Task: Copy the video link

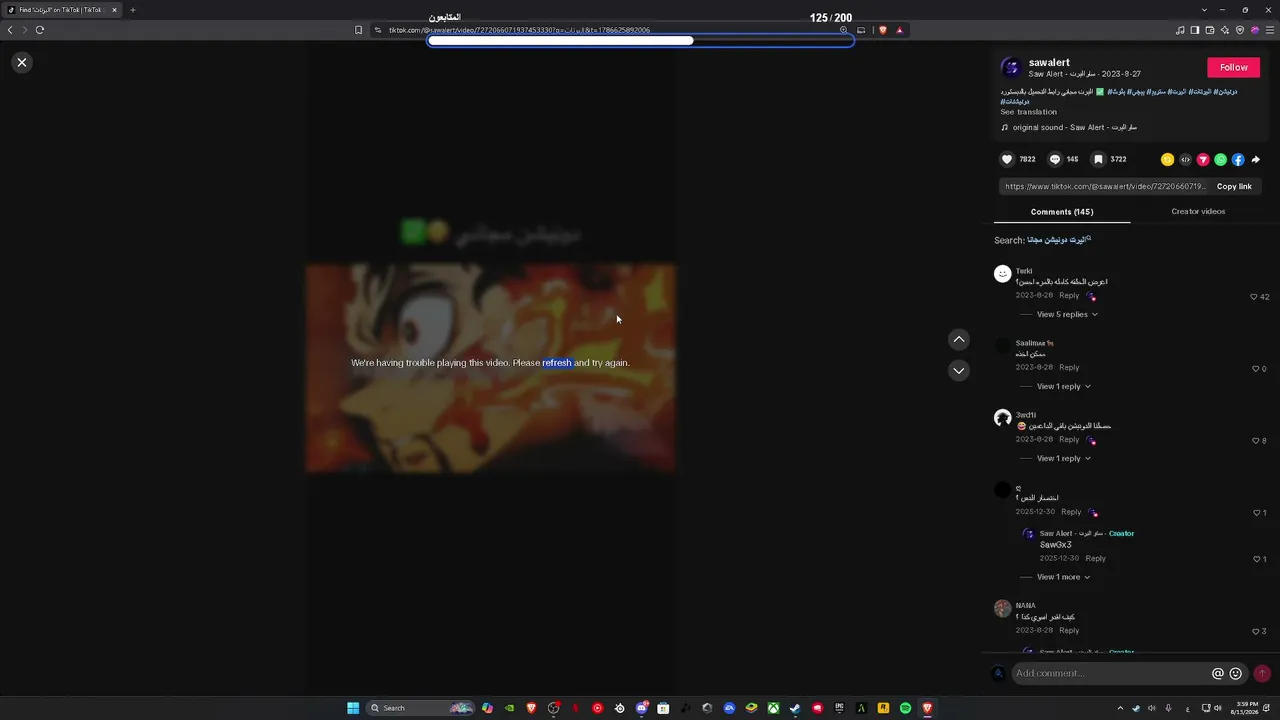Action: coord(1234,187)
